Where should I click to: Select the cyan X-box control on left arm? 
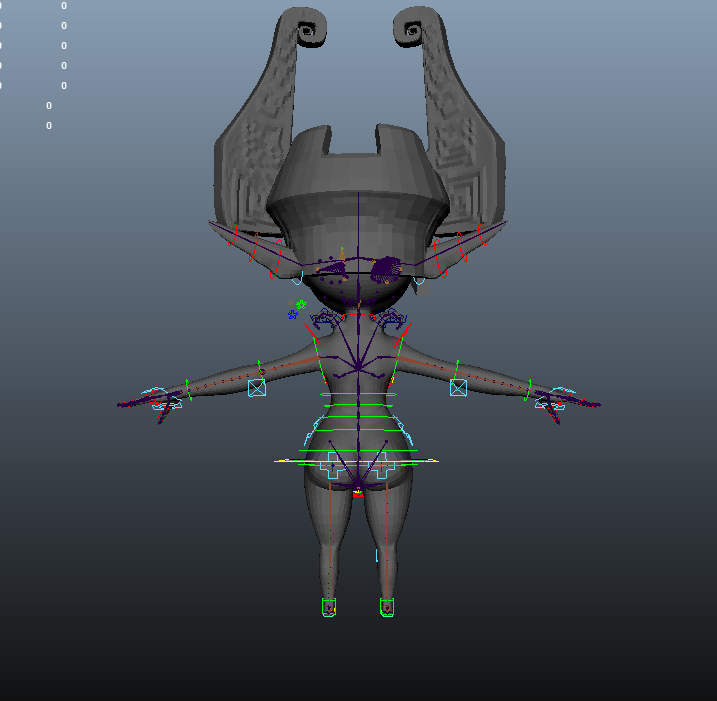point(257,388)
